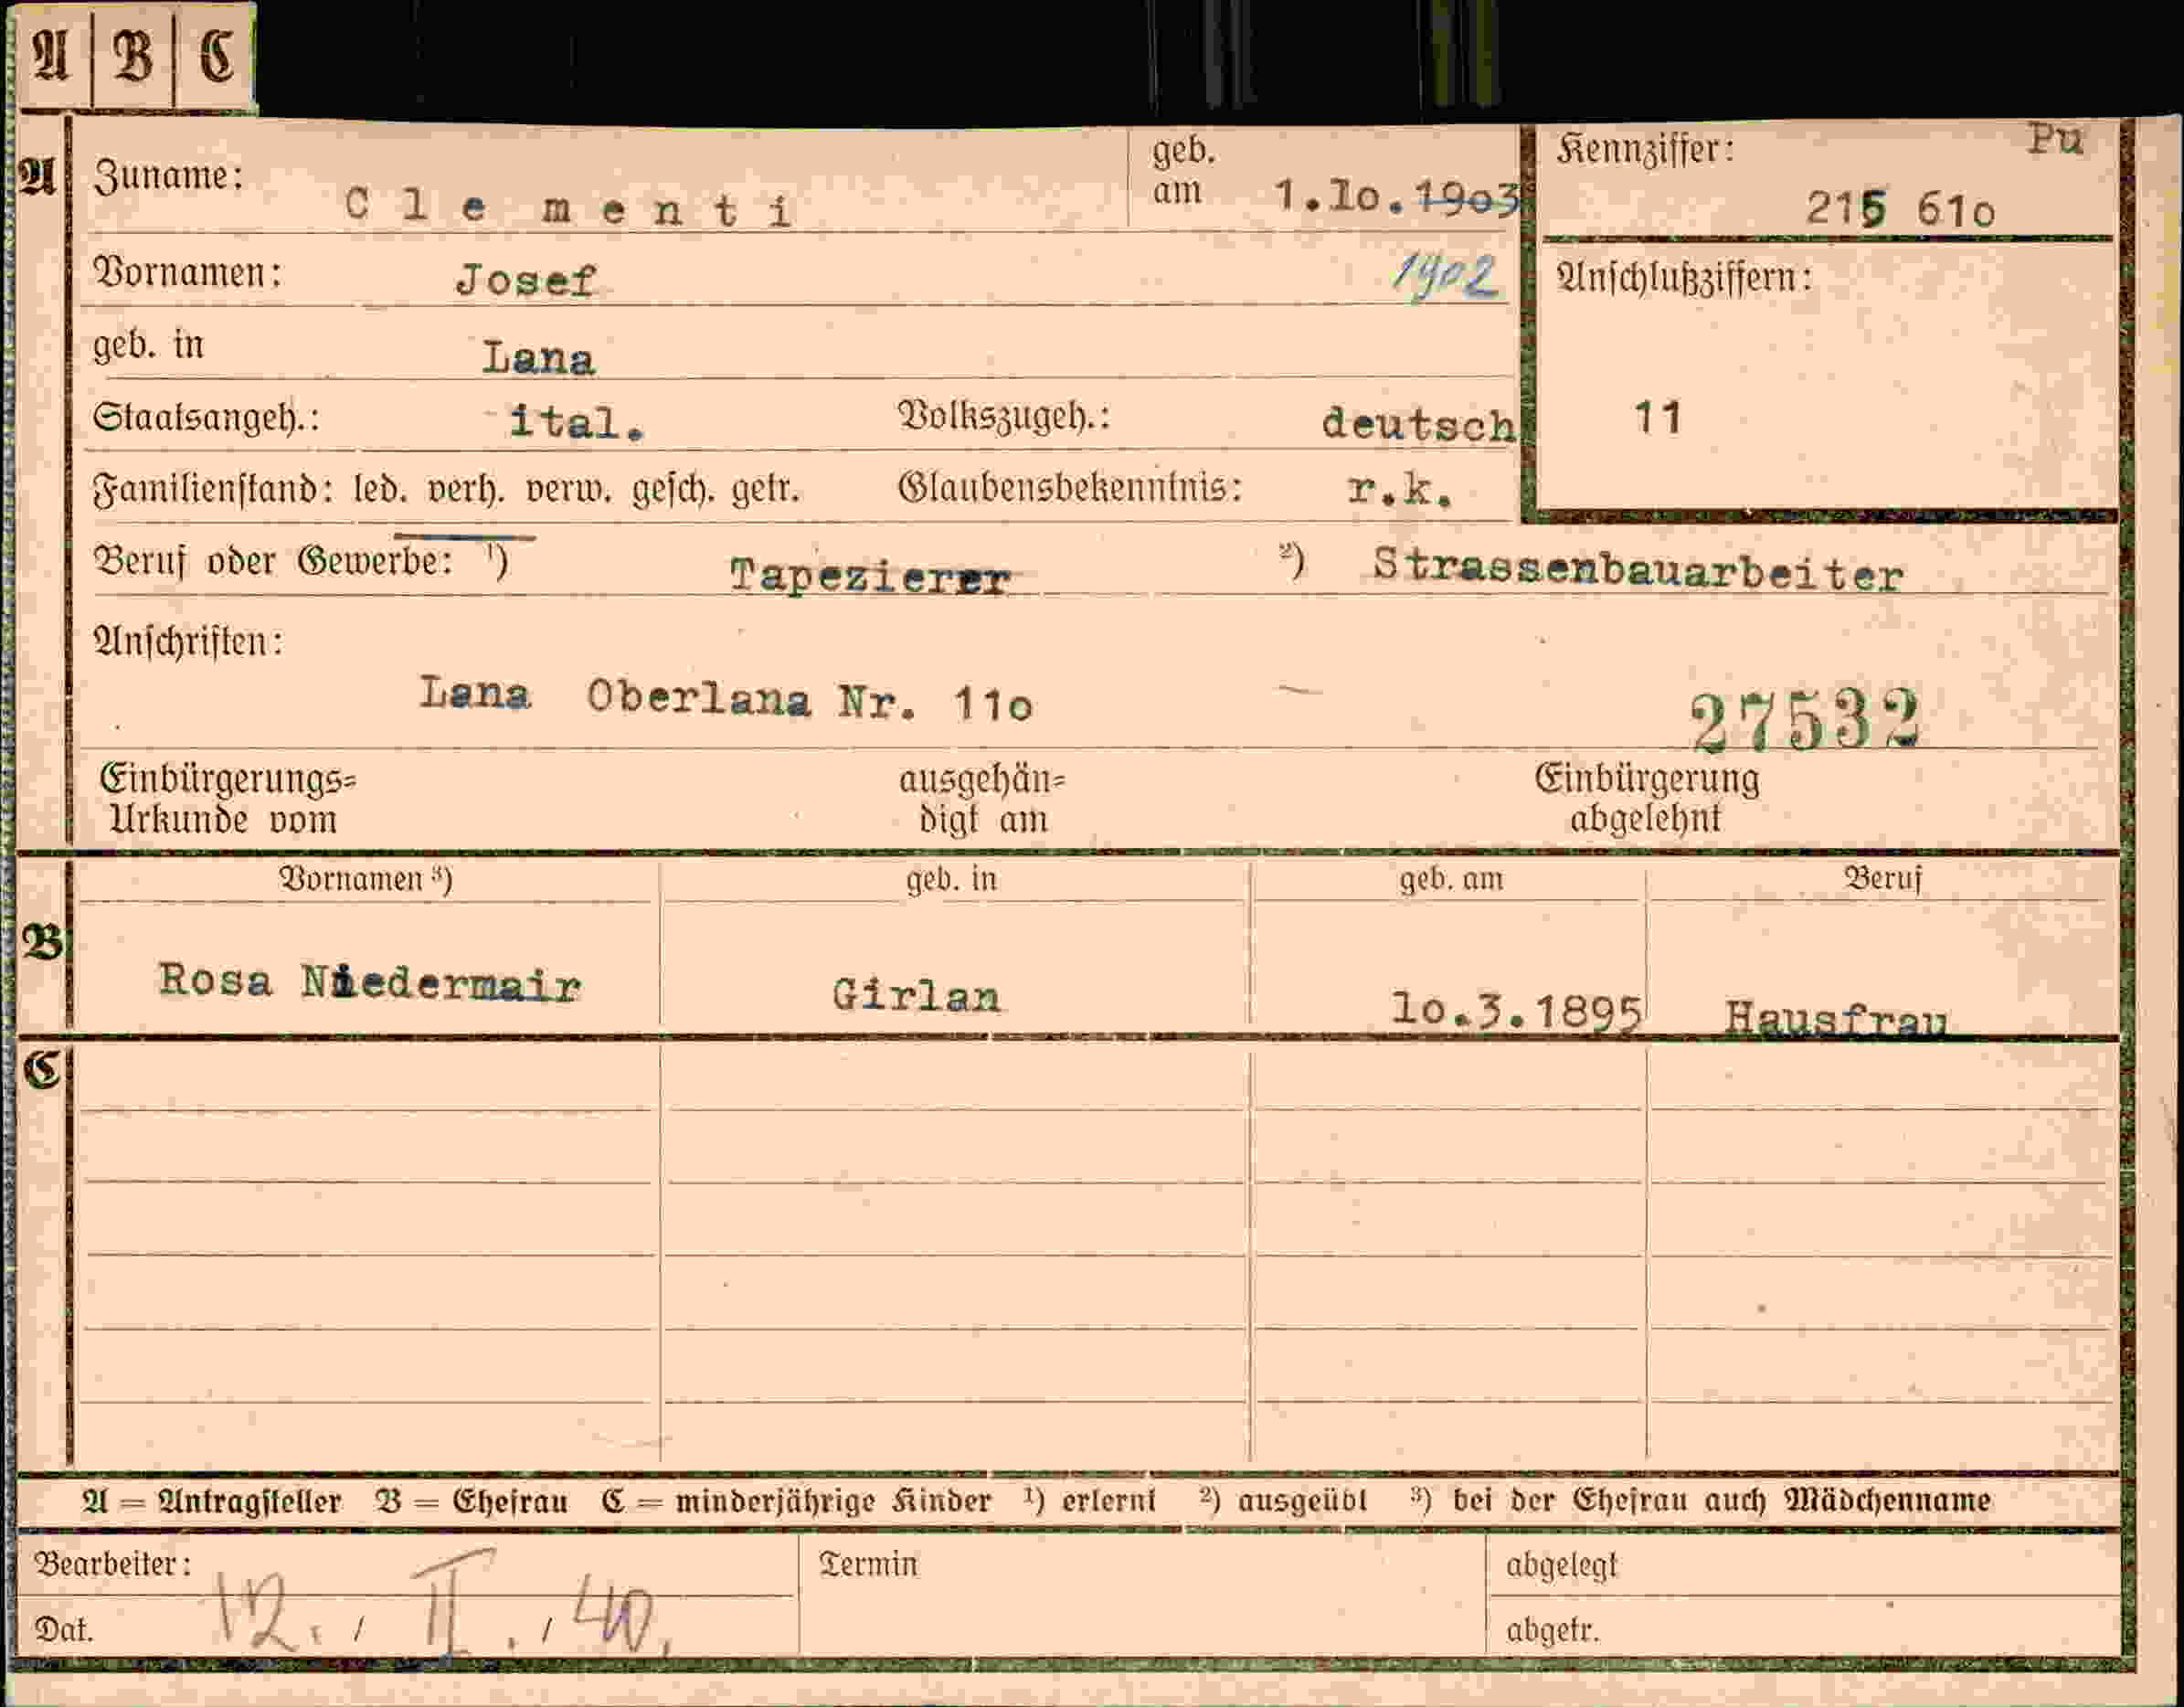Click the 'geb. am' column header
This screenshot has width=2184, height=1707.
coord(1451,879)
